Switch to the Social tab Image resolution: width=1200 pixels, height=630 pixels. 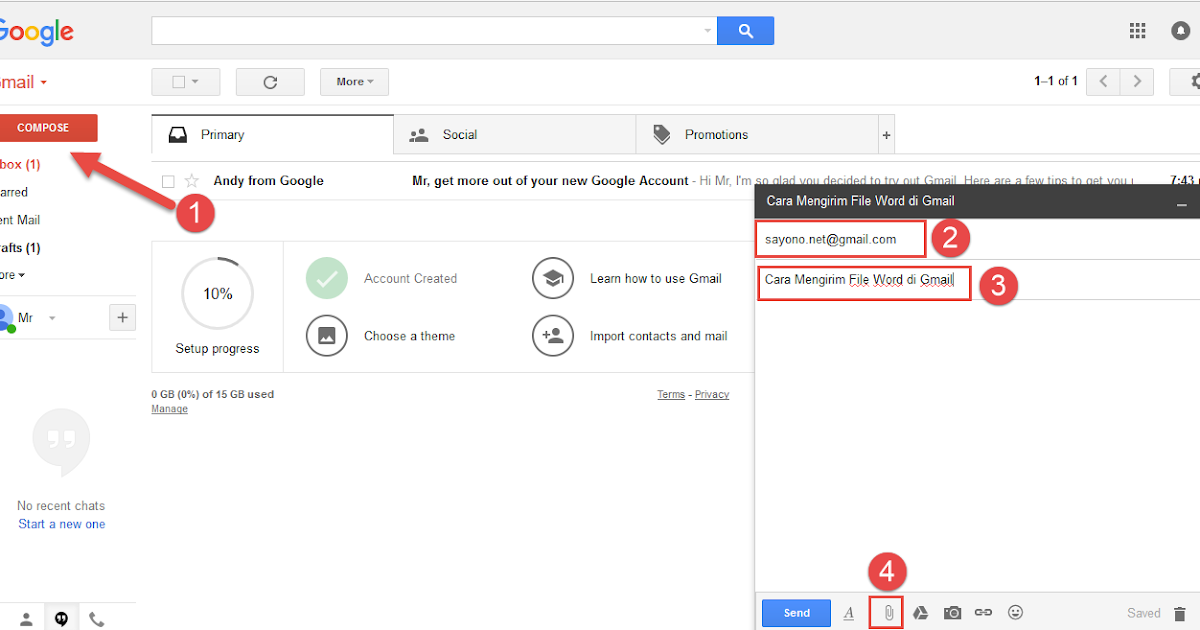(x=515, y=135)
